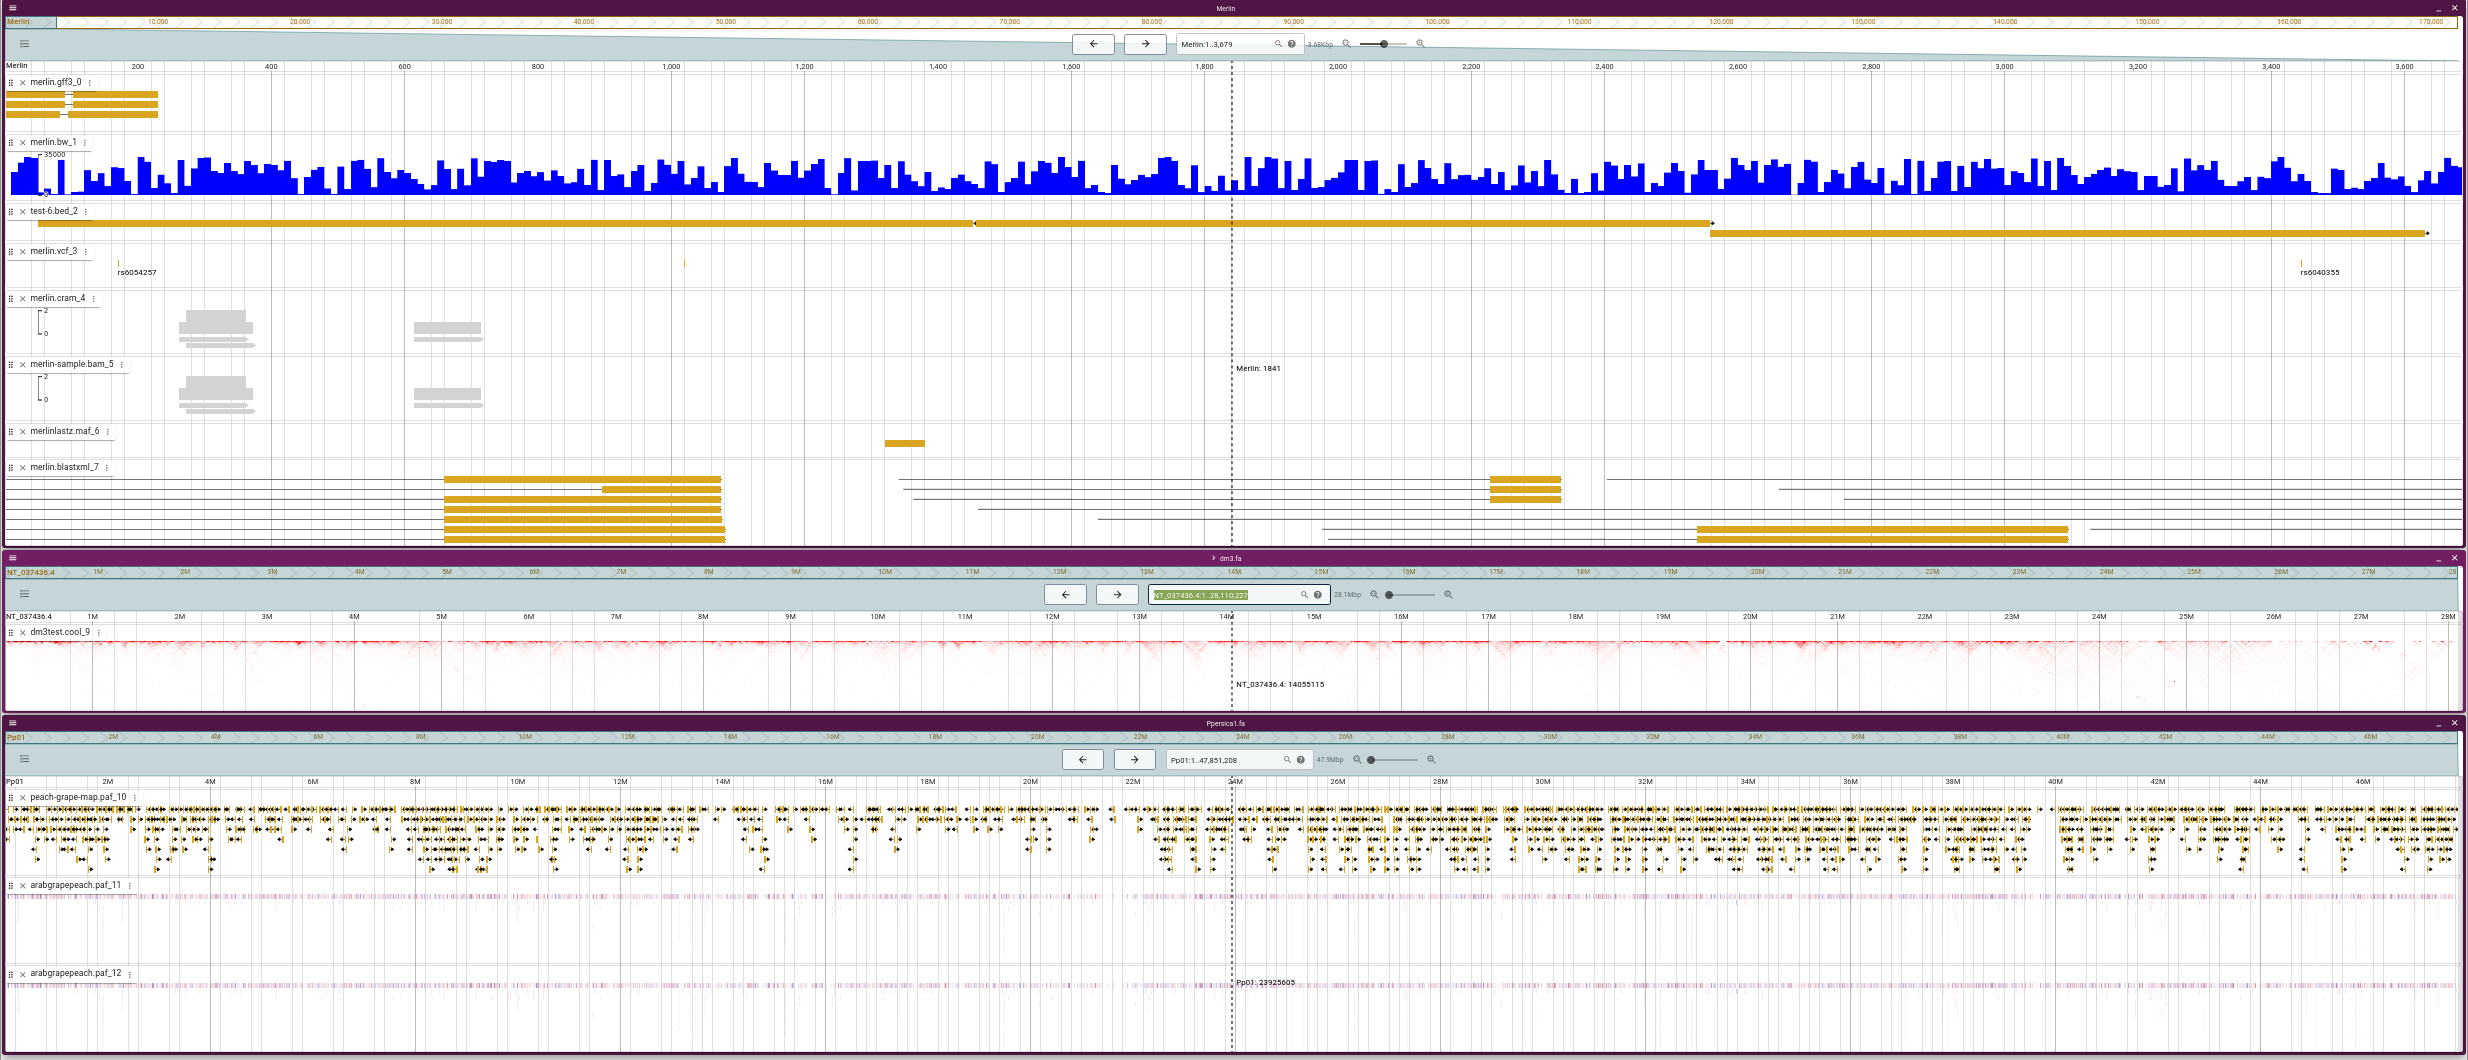This screenshot has height=1060, width=2468.
Task: Zoom out in the dm3.fa view
Action: tap(1374, 595)
